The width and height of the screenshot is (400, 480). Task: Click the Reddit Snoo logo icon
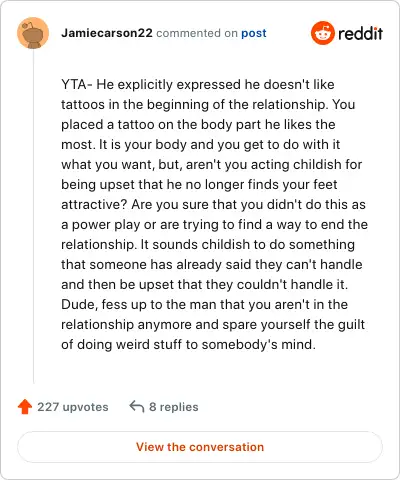[322, 33]
